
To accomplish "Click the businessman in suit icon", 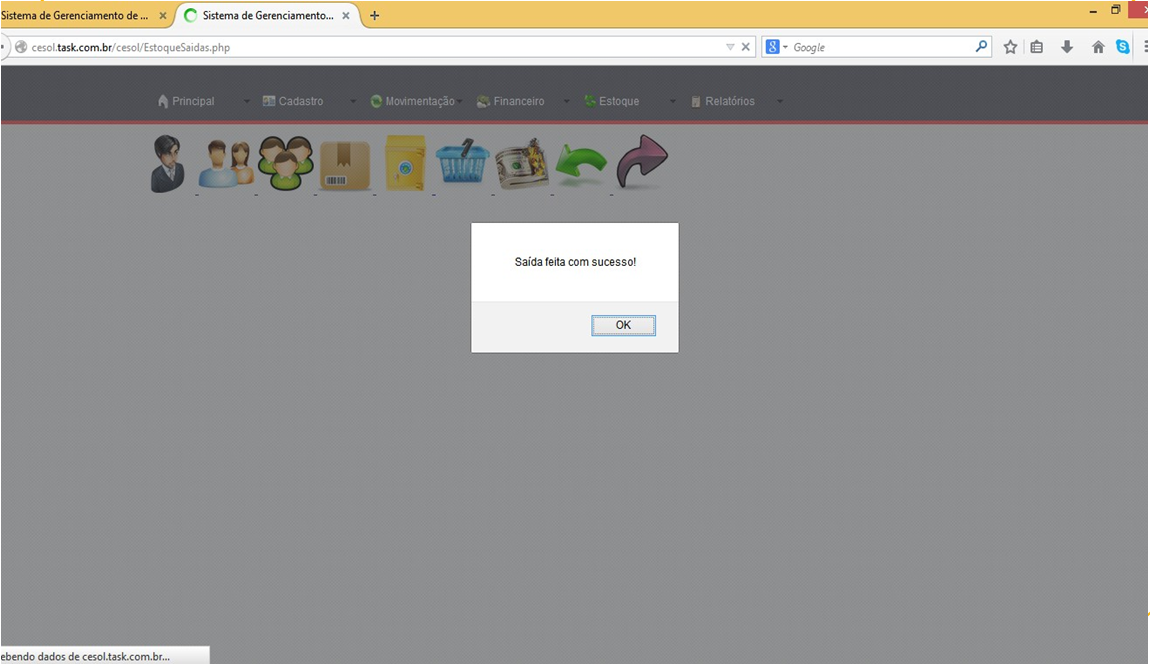I will (167, 164).
